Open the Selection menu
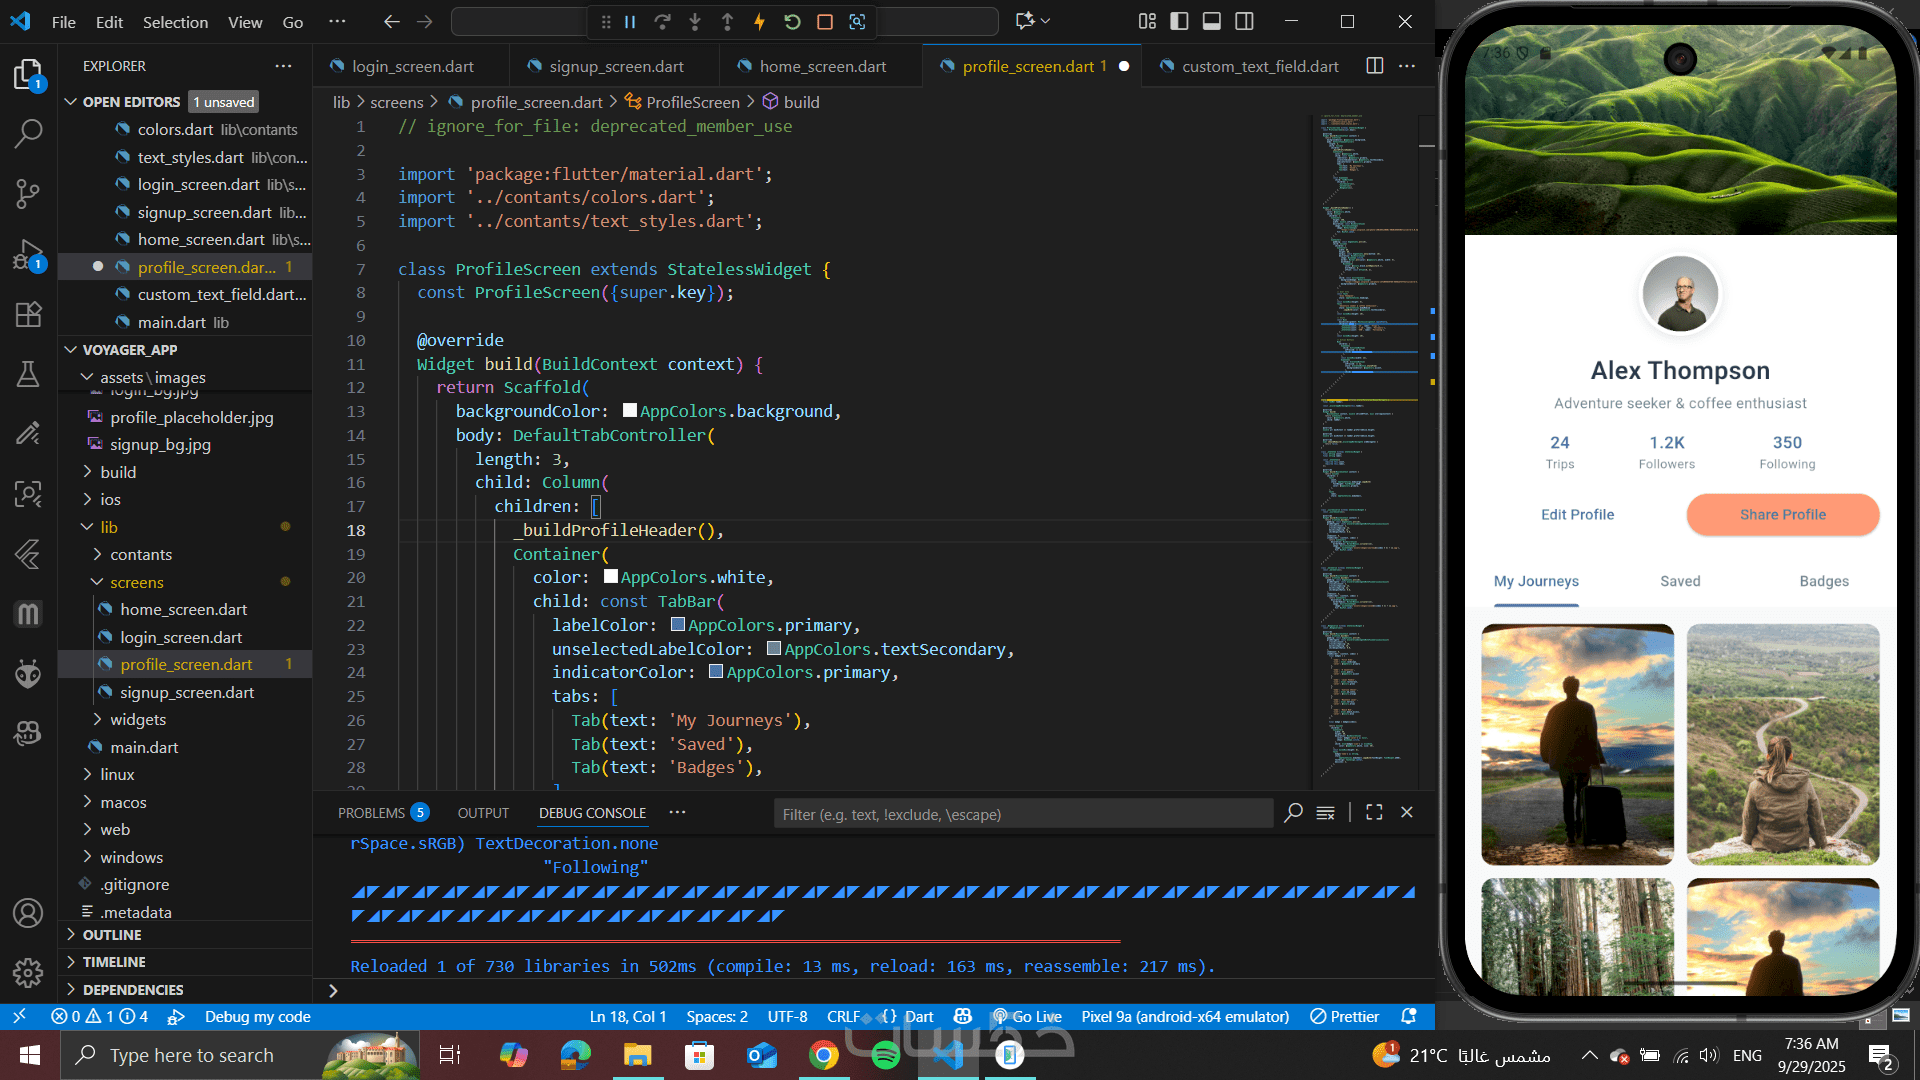Screen dimensions: 1920x1080 coord(175,22)
